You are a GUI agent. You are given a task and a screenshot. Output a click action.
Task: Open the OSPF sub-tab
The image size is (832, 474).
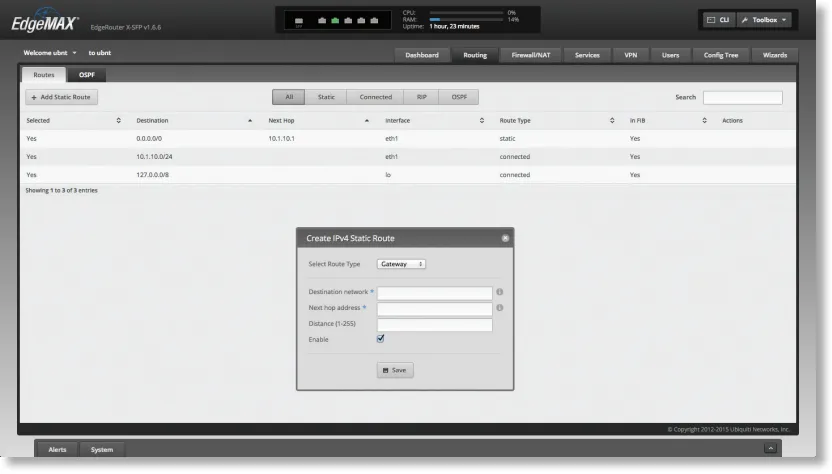[87, 74]
